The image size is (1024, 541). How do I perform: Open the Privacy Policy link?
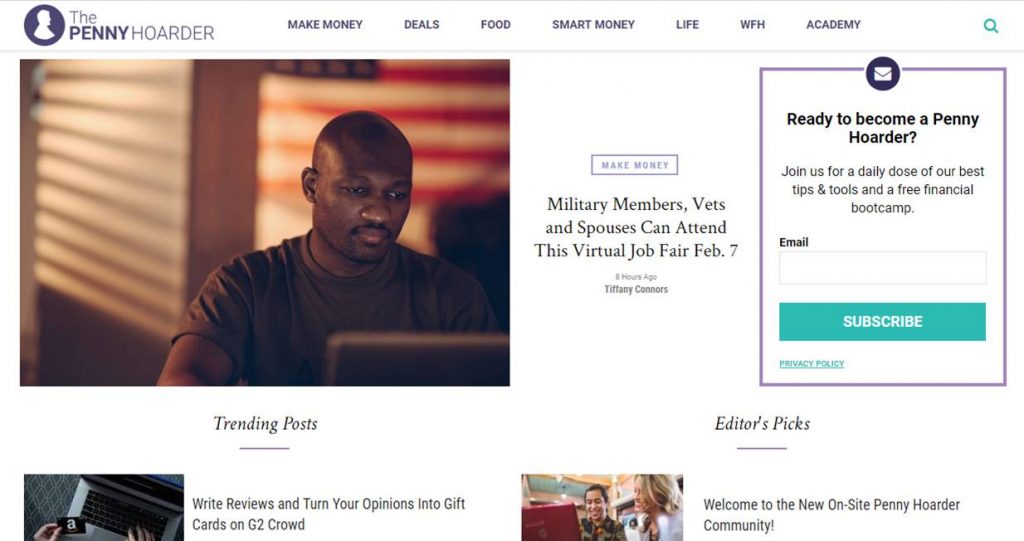[x=812, y=364]
